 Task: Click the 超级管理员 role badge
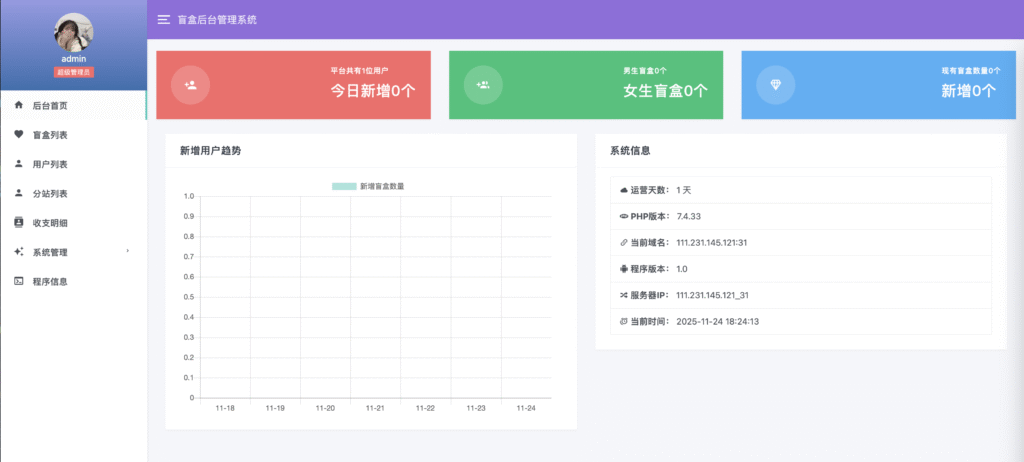pyautogui.click(x=74, y=73)
